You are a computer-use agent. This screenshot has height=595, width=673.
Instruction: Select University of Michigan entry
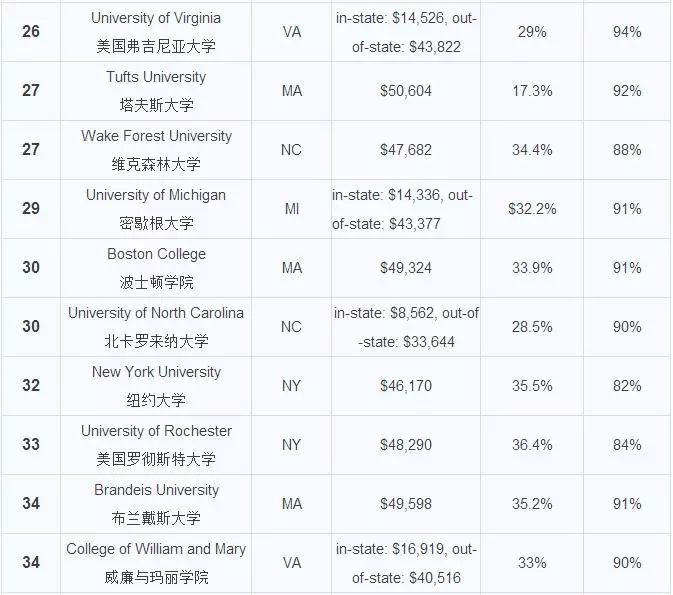(x=156, y=209)
